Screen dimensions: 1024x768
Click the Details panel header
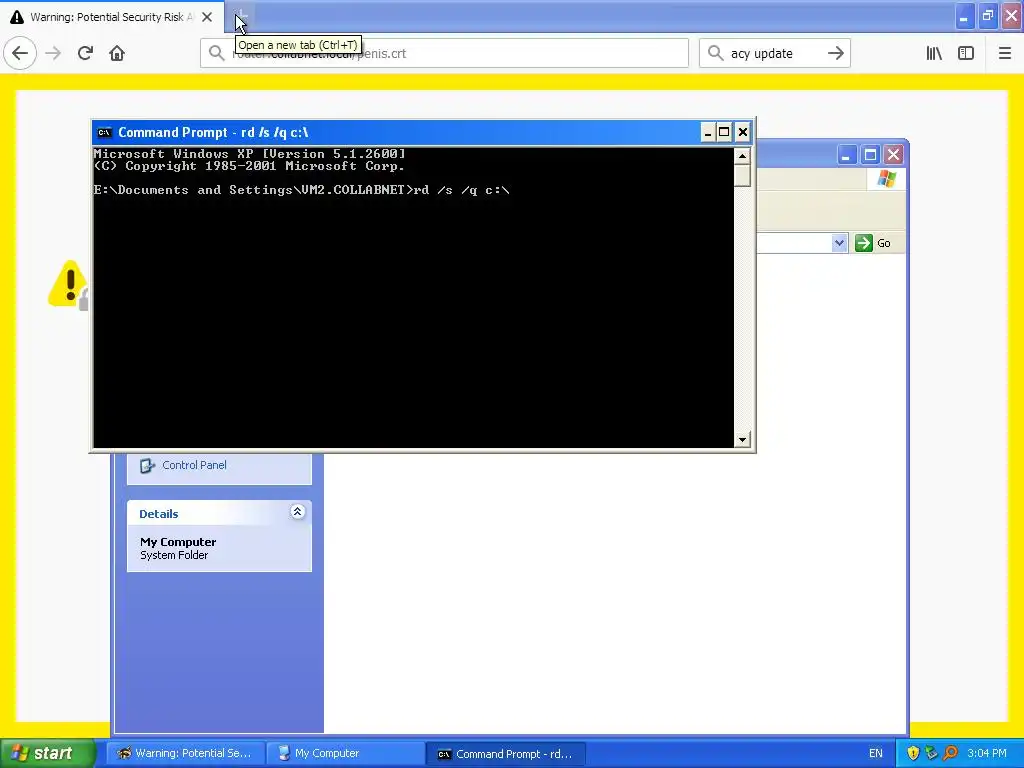click(x=219, y=513)
